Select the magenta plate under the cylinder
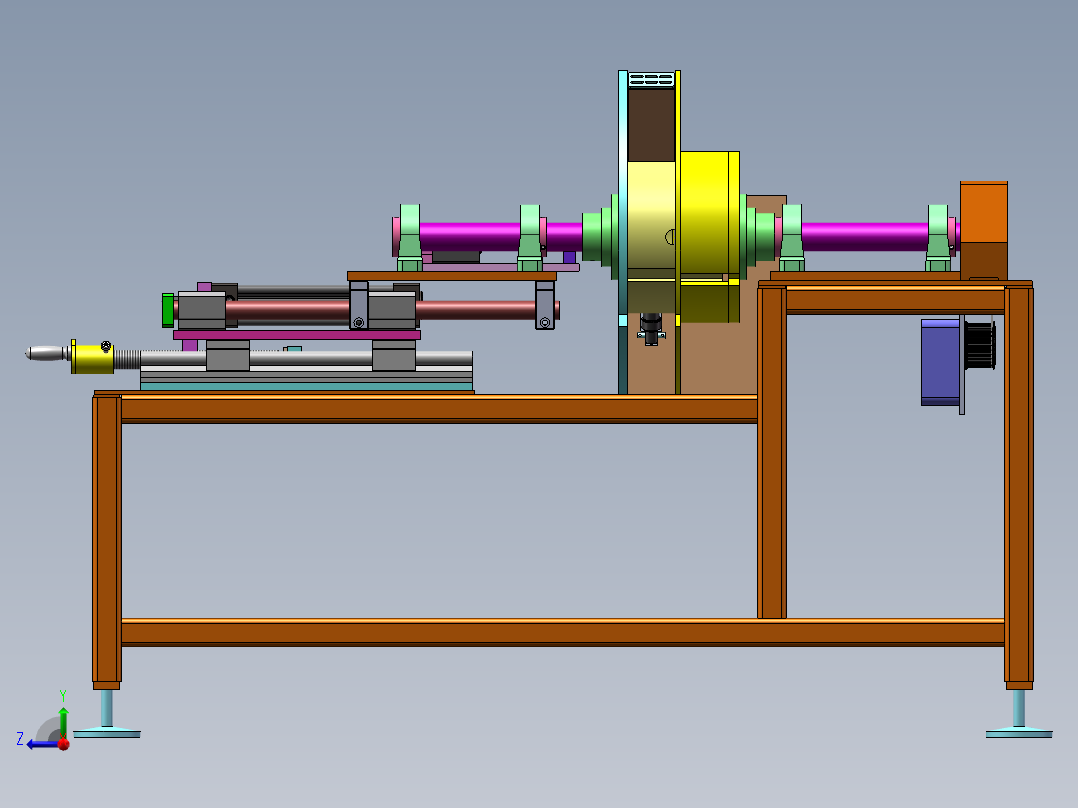 pos(296,335)
